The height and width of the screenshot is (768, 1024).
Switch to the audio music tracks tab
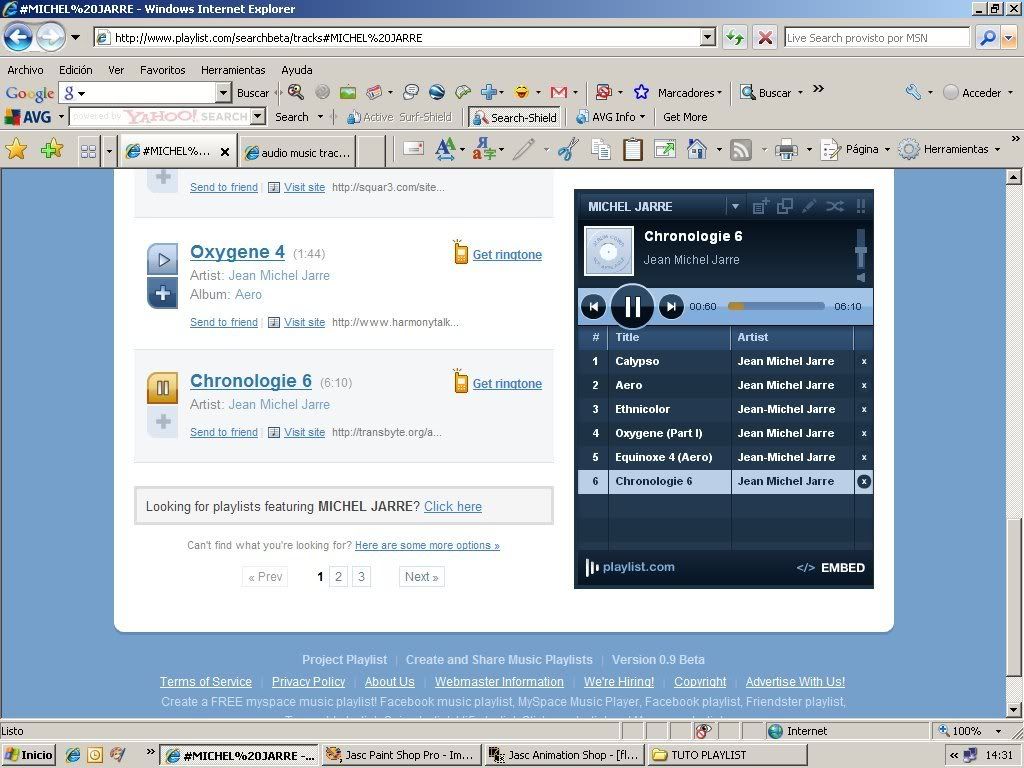(297, 152)
